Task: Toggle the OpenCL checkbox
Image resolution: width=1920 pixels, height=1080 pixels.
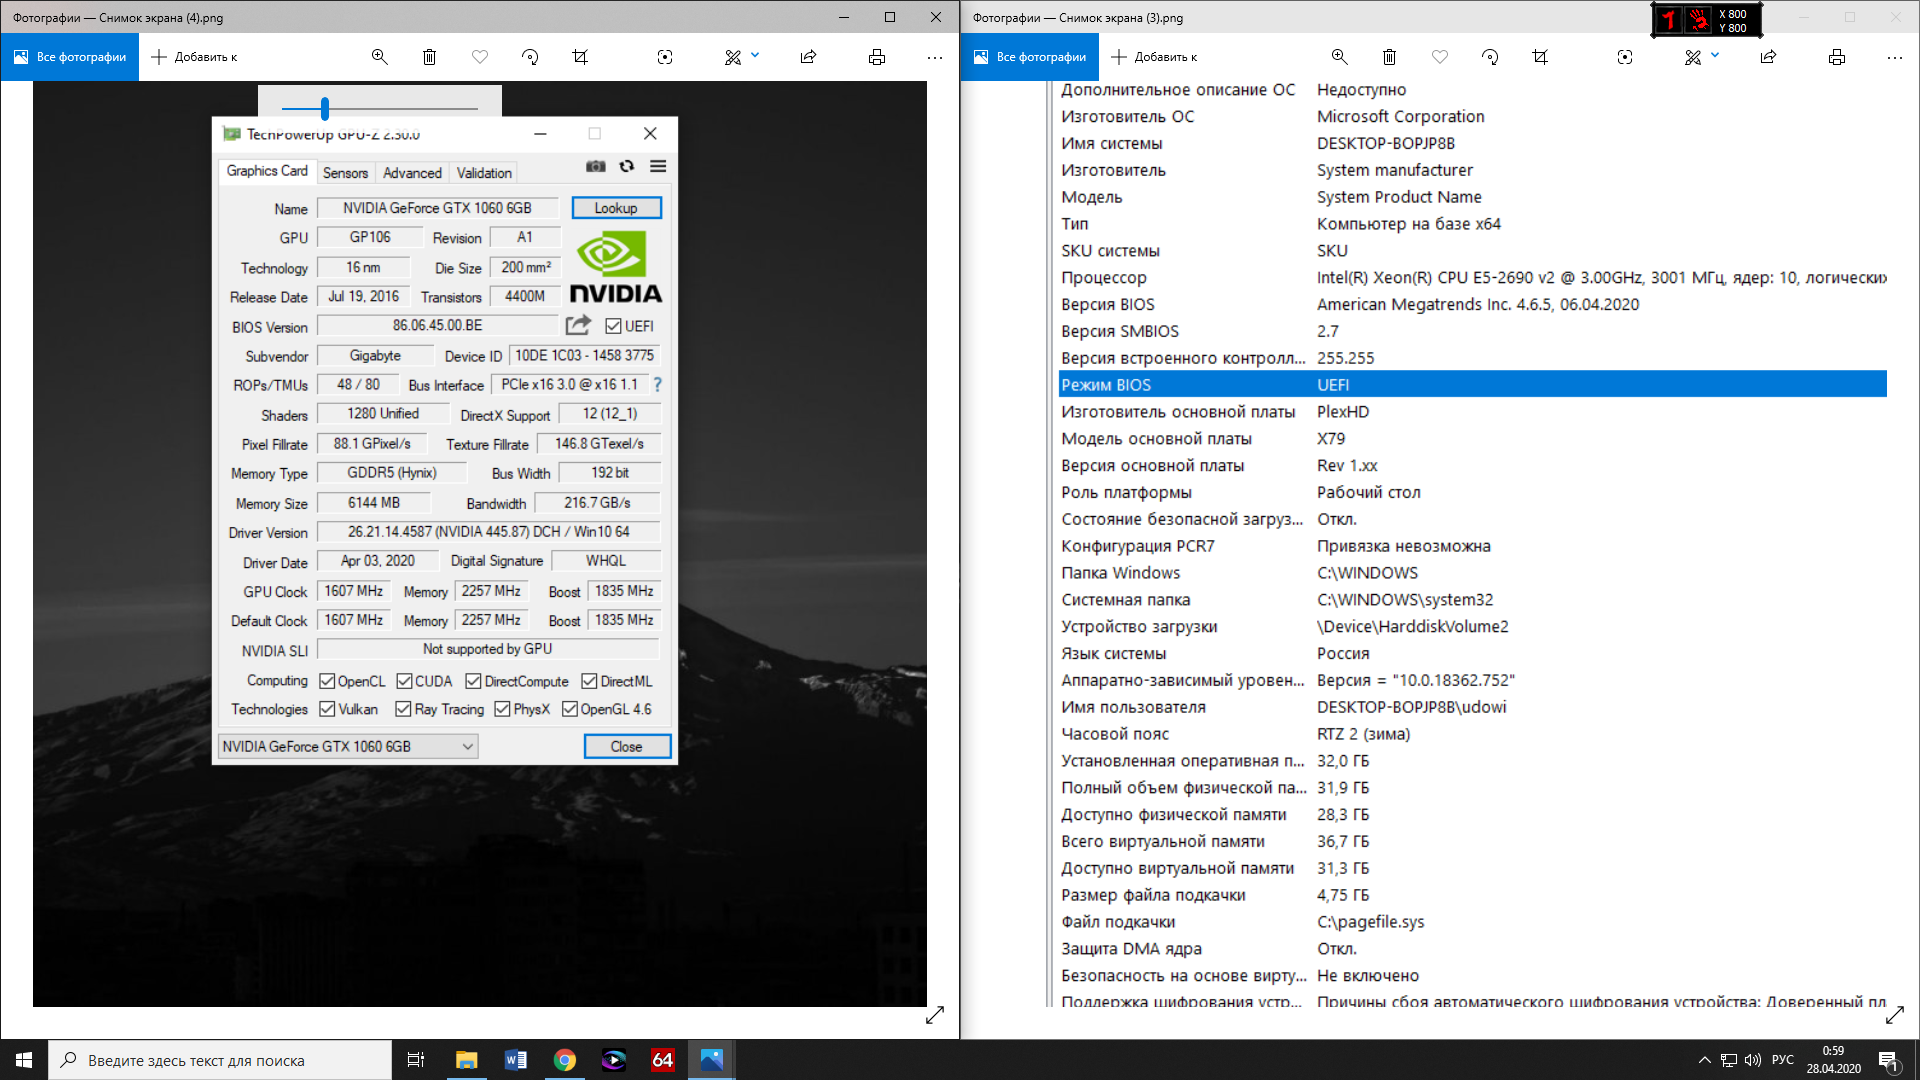Action: pos(327,681)
